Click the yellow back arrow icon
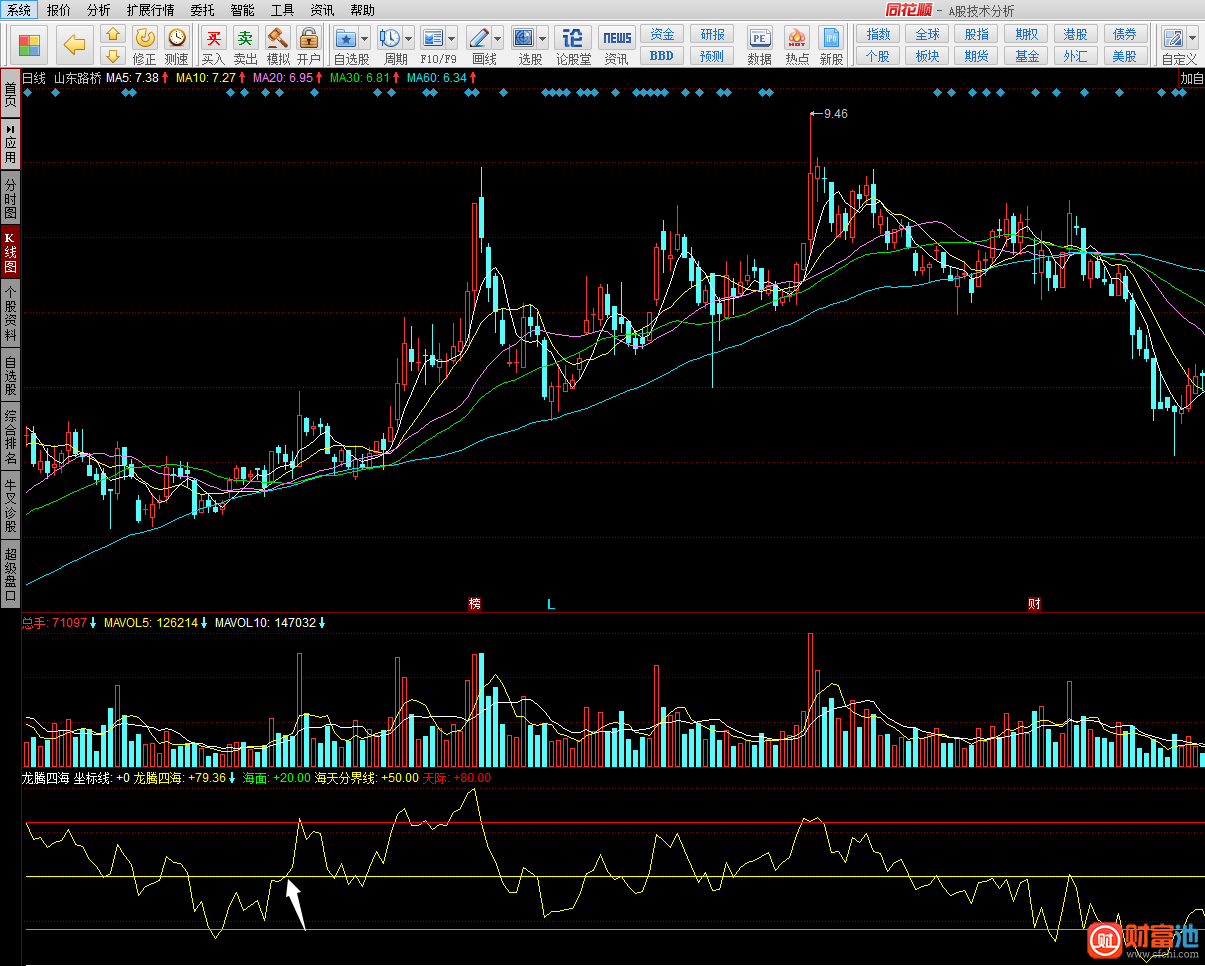The width and height of the screenshot is (1205, 966). pyautogui.click(x=75, y=44)
